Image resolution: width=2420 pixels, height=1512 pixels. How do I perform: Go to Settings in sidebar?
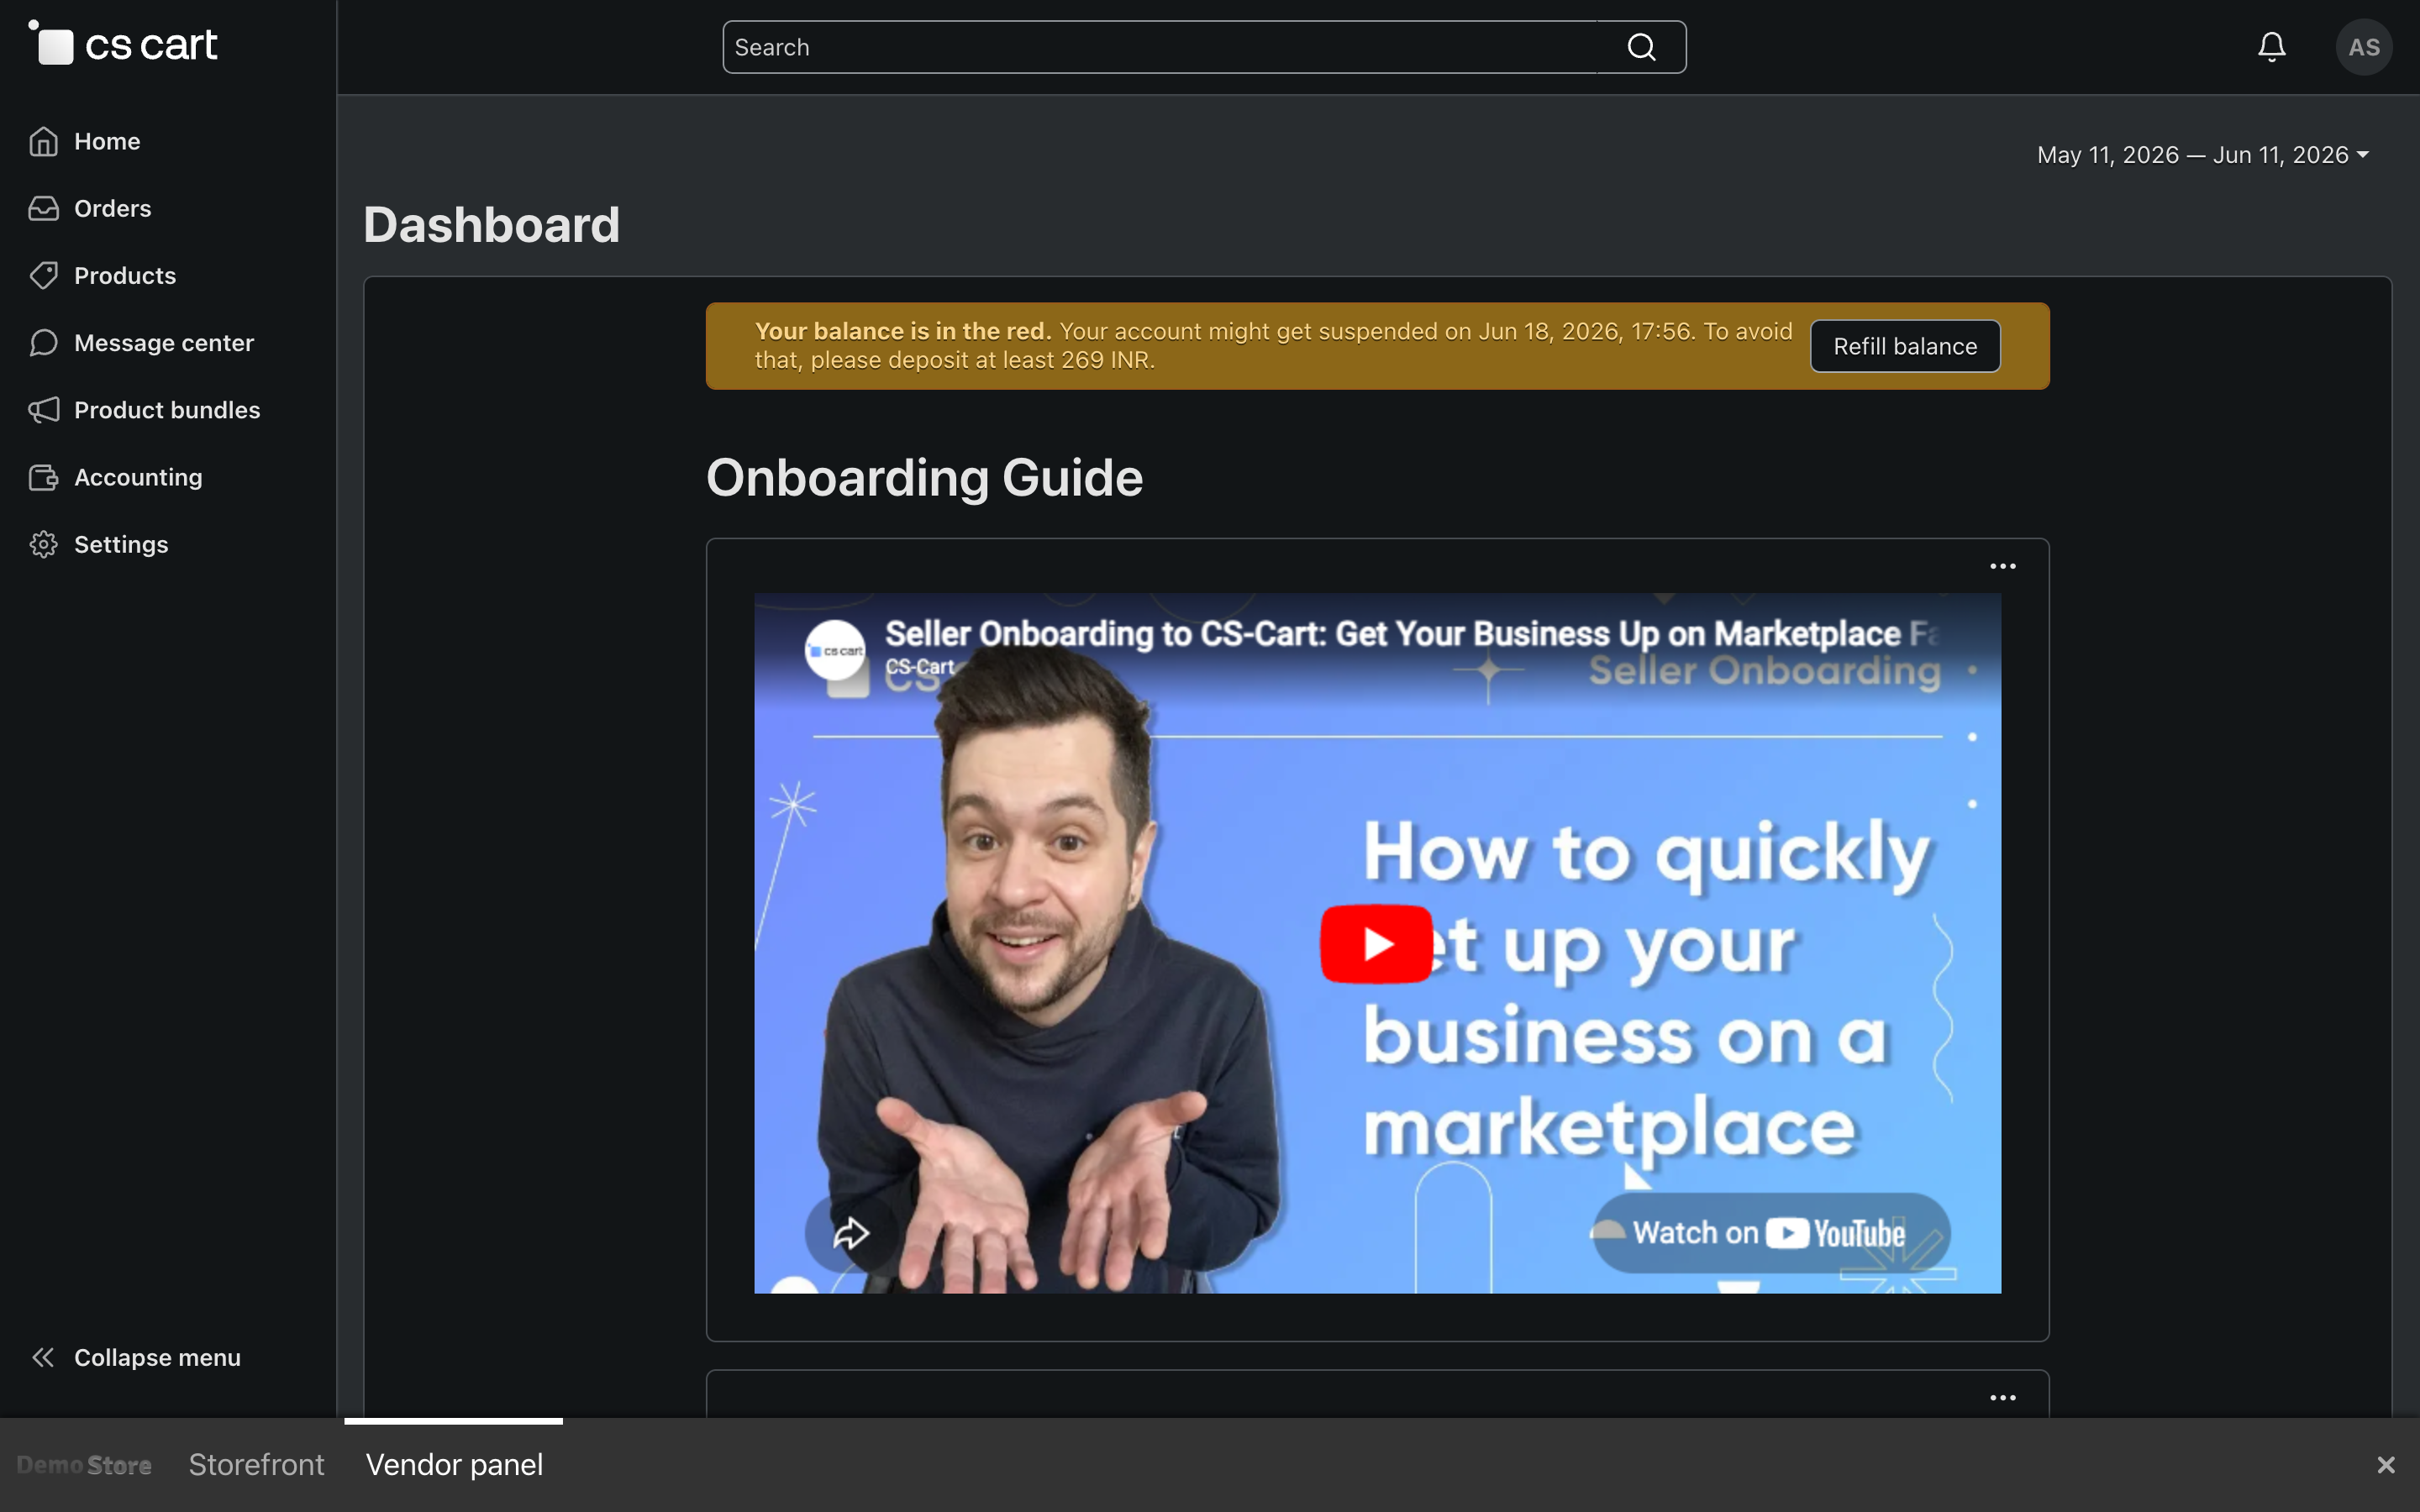121,544
